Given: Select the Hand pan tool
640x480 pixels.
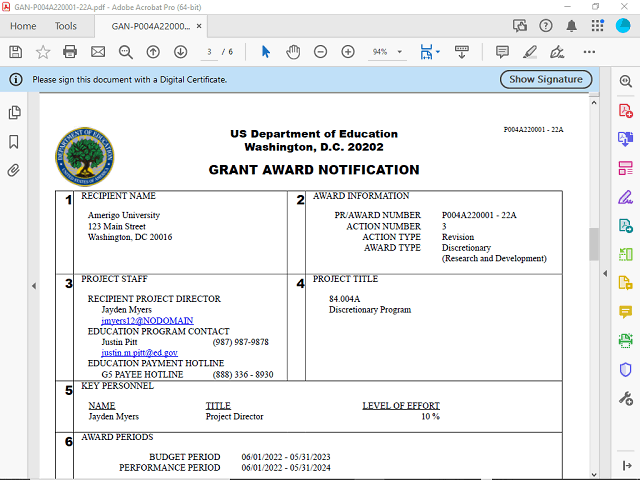Looking at the screenshot, I should 293,51.
